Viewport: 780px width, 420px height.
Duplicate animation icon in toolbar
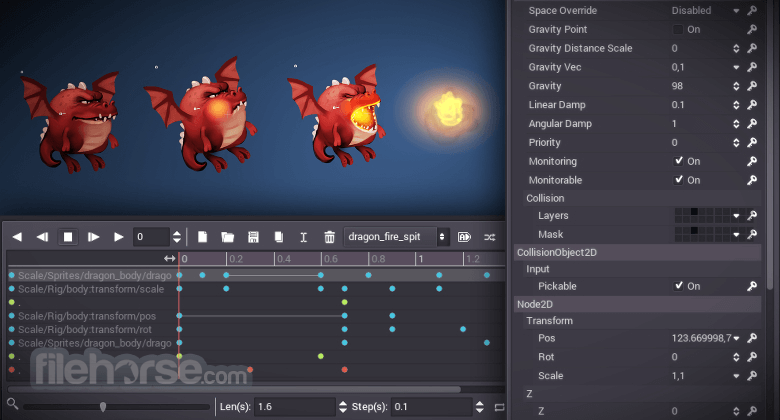[x=279, y=237]
